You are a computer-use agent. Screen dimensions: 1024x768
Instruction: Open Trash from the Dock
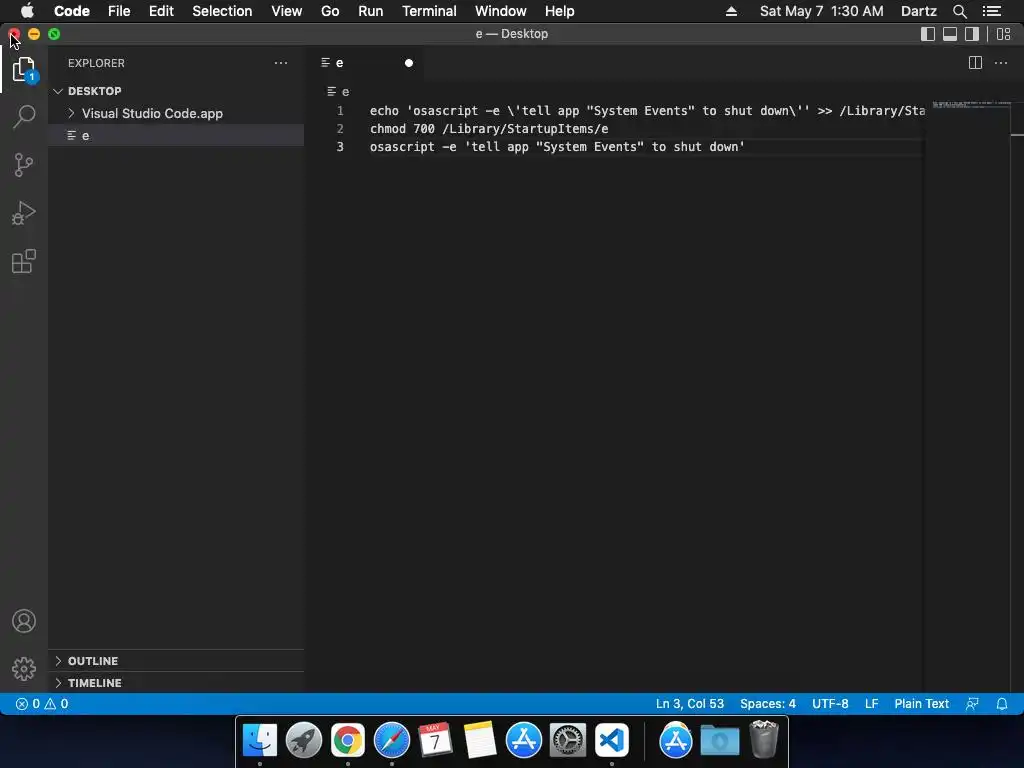[x=764, y=739]
